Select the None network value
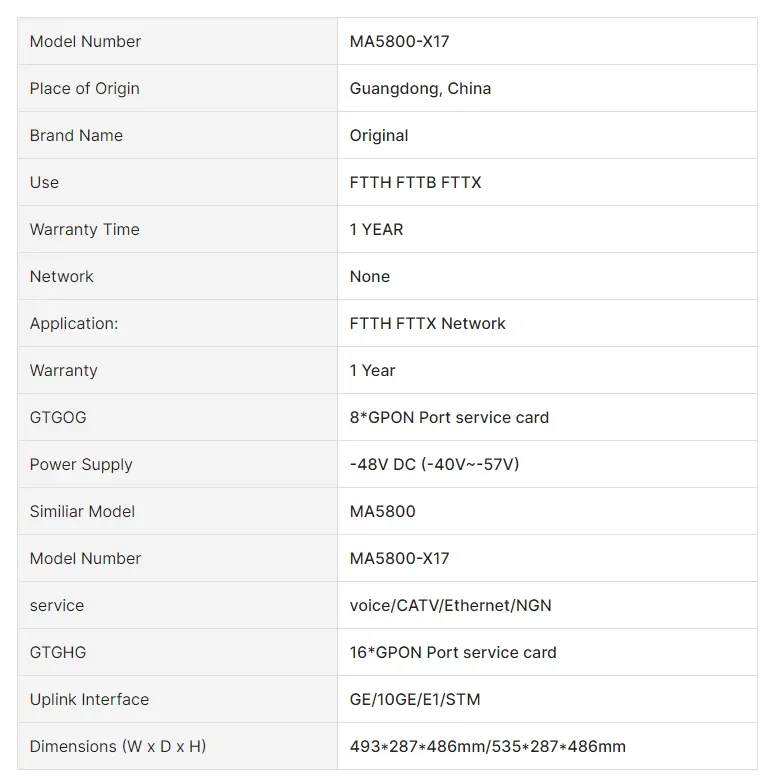This screenshot has height=781, width=772. (x=370, y=276)
